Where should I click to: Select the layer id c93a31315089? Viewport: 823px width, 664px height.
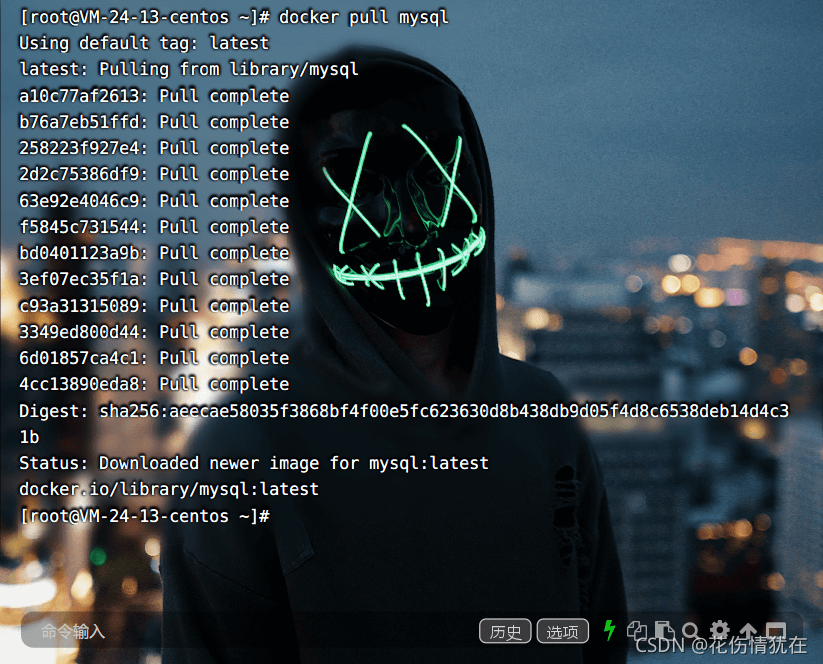coord(79,305)
